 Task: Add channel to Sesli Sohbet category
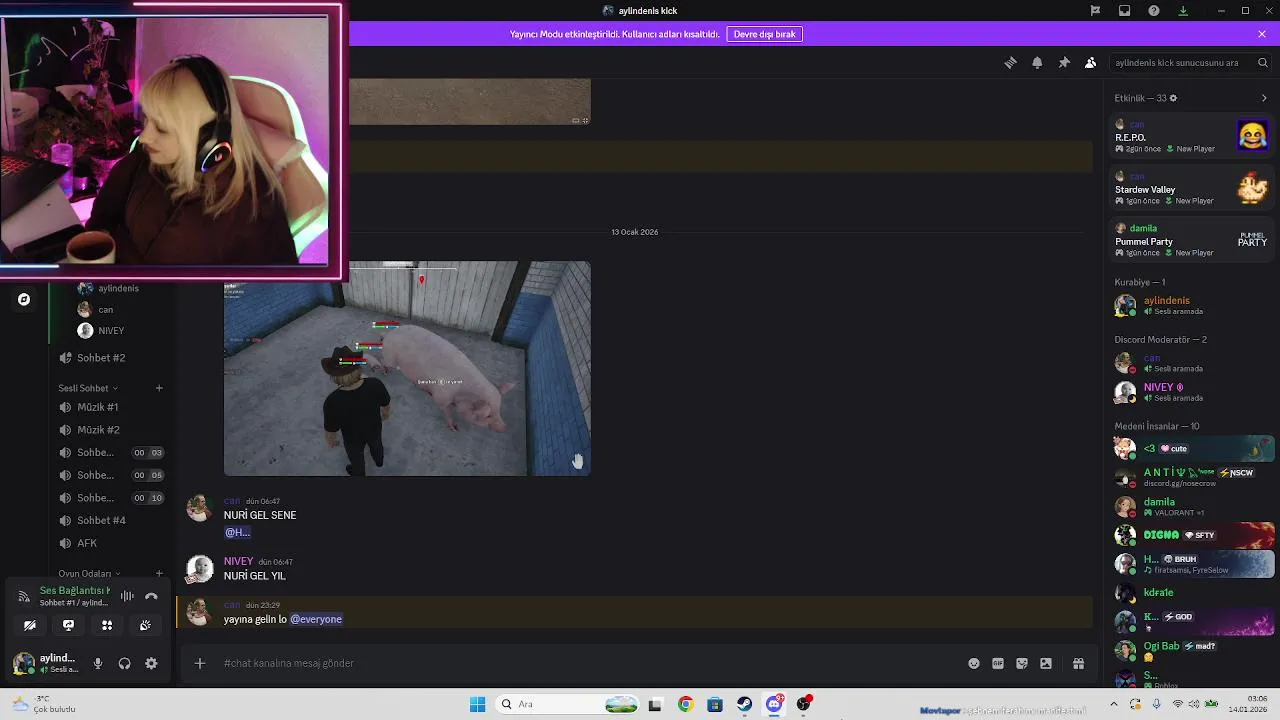tap(159, 388)
